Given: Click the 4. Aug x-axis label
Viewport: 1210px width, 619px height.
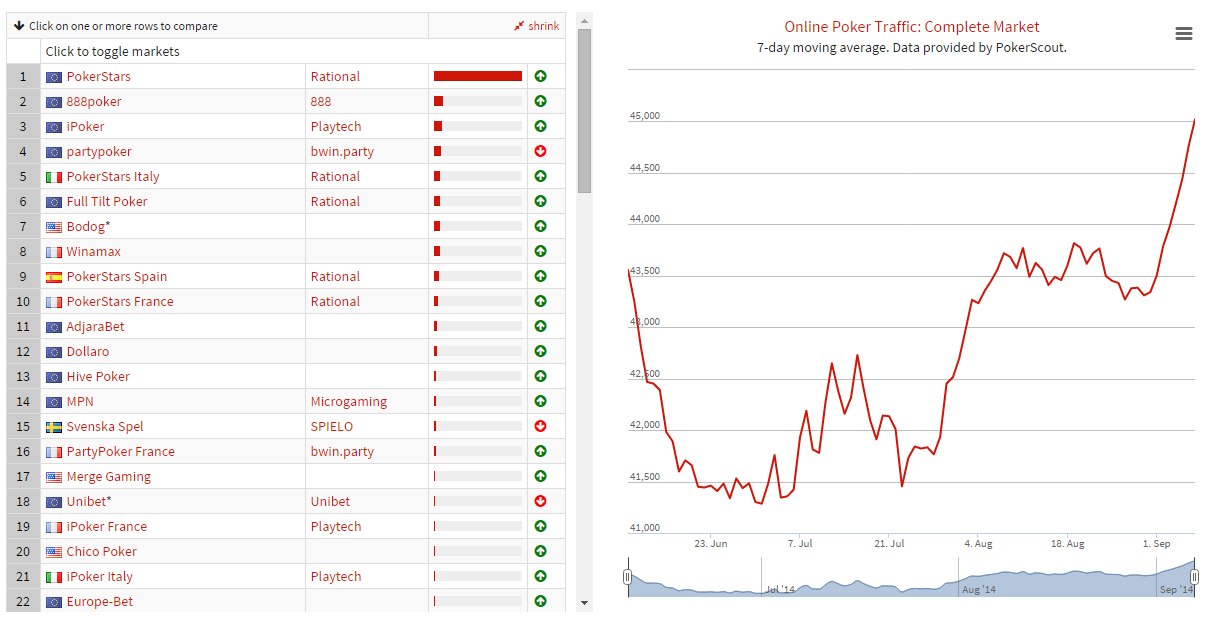Looking at the screenshot, I should click(979, 544).
